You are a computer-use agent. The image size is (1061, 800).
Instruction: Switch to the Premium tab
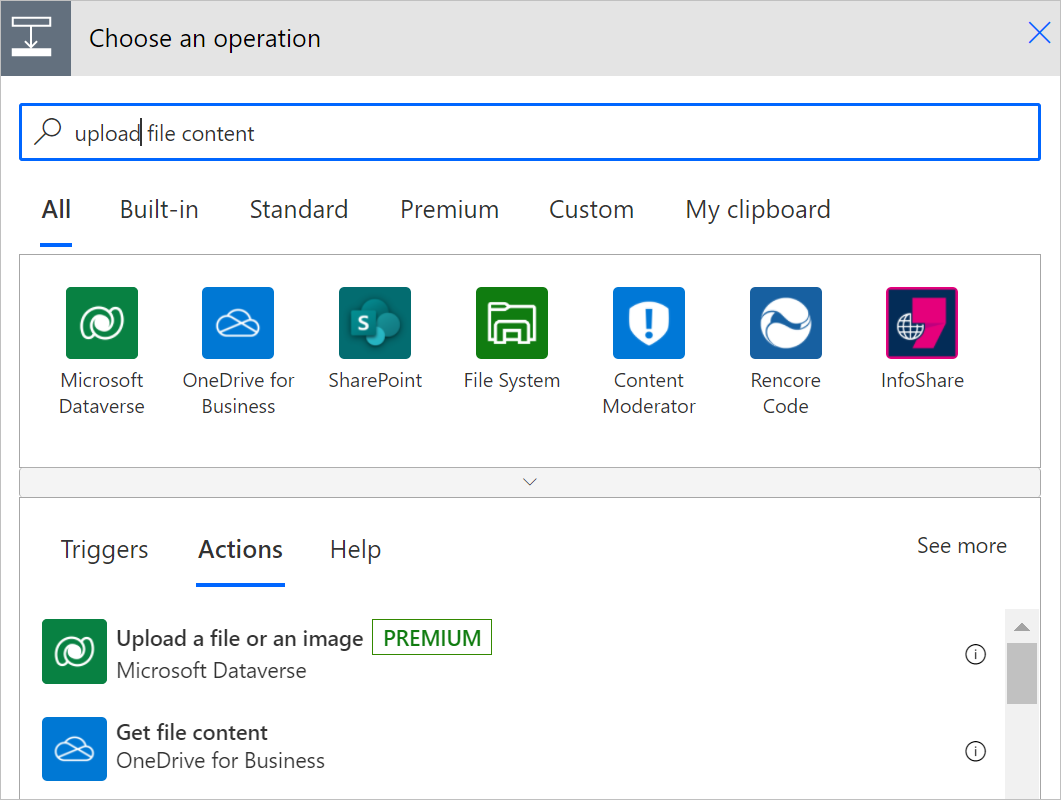(x=449, y=209)
